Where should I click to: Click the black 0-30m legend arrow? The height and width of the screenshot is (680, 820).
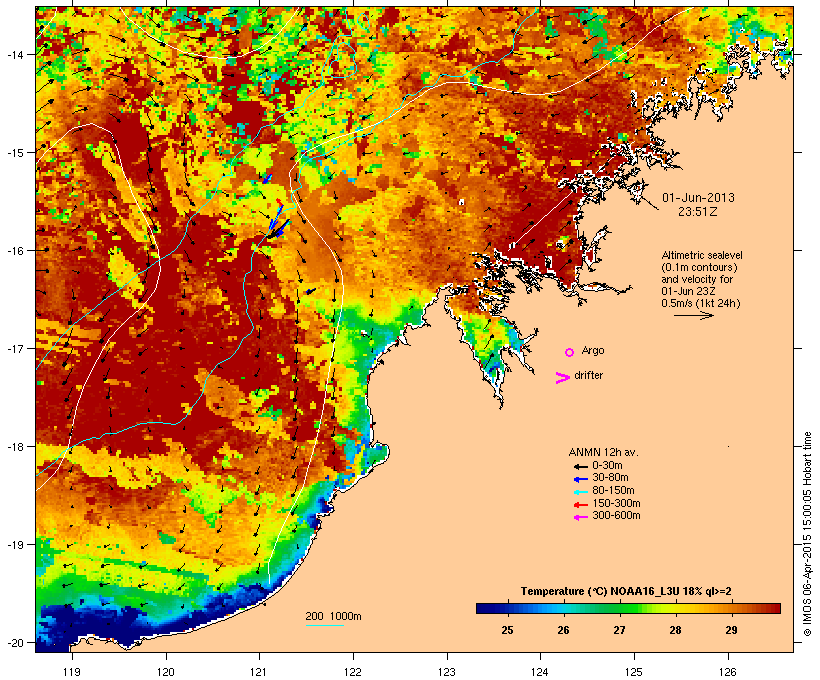coord(581,466)
